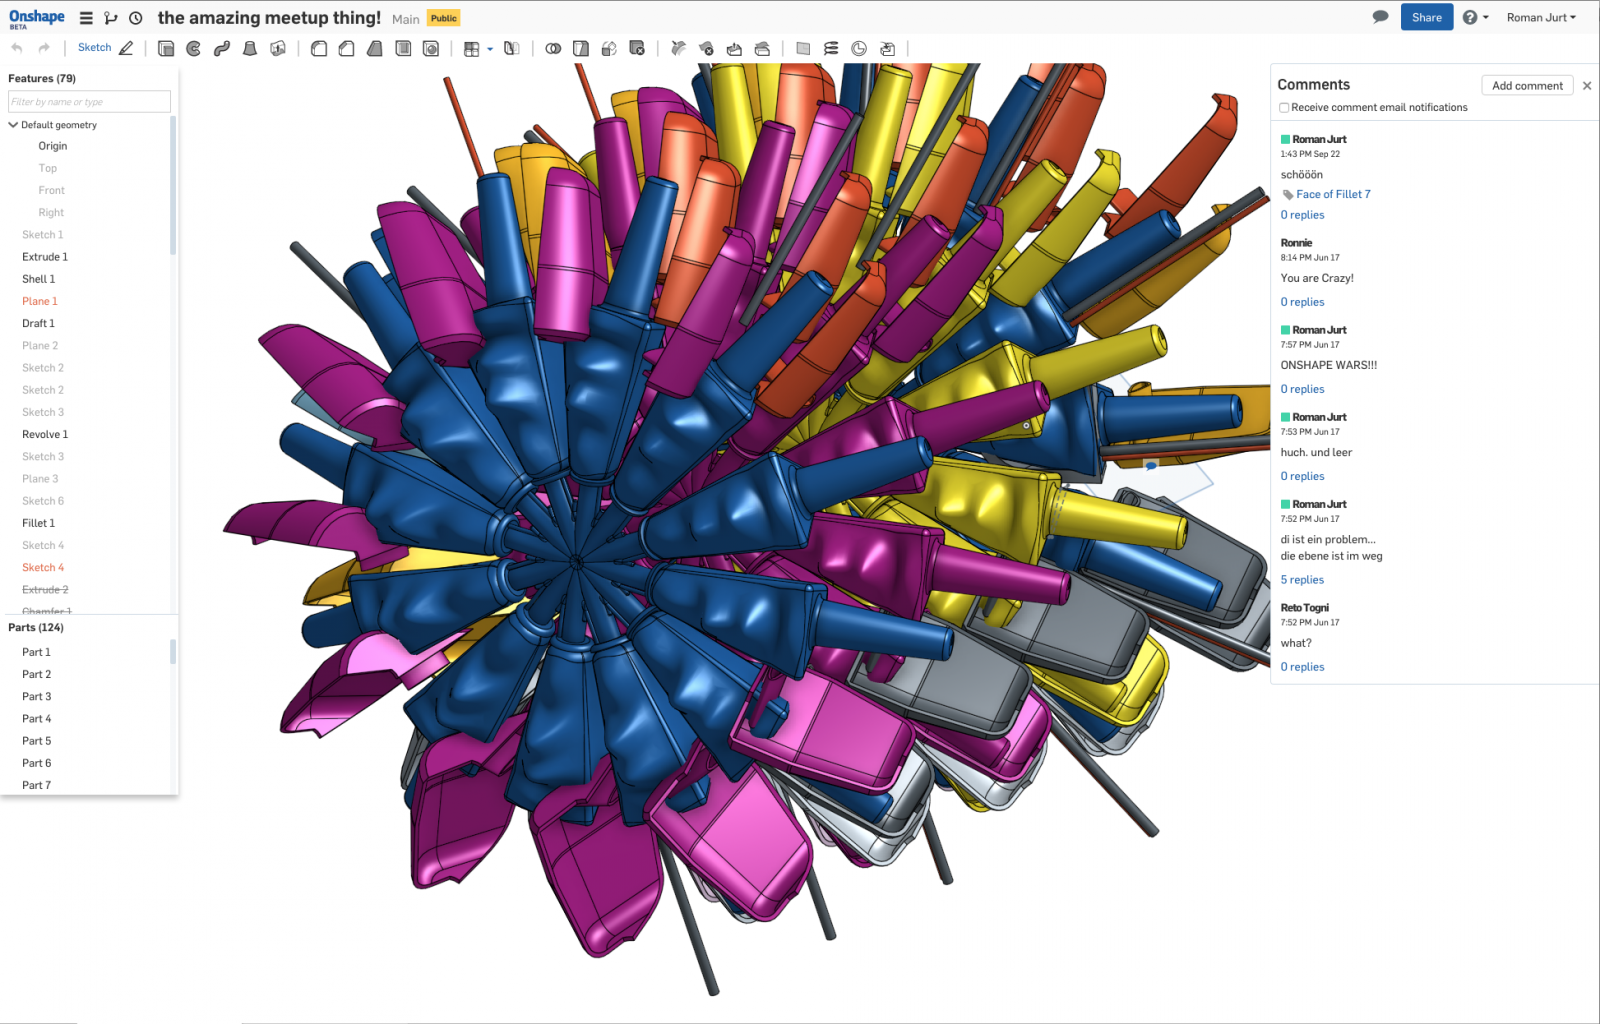The height and width of the screenshot is (1024, 1600).
Task: Select the Shell tool
Action: click(402, 47)
